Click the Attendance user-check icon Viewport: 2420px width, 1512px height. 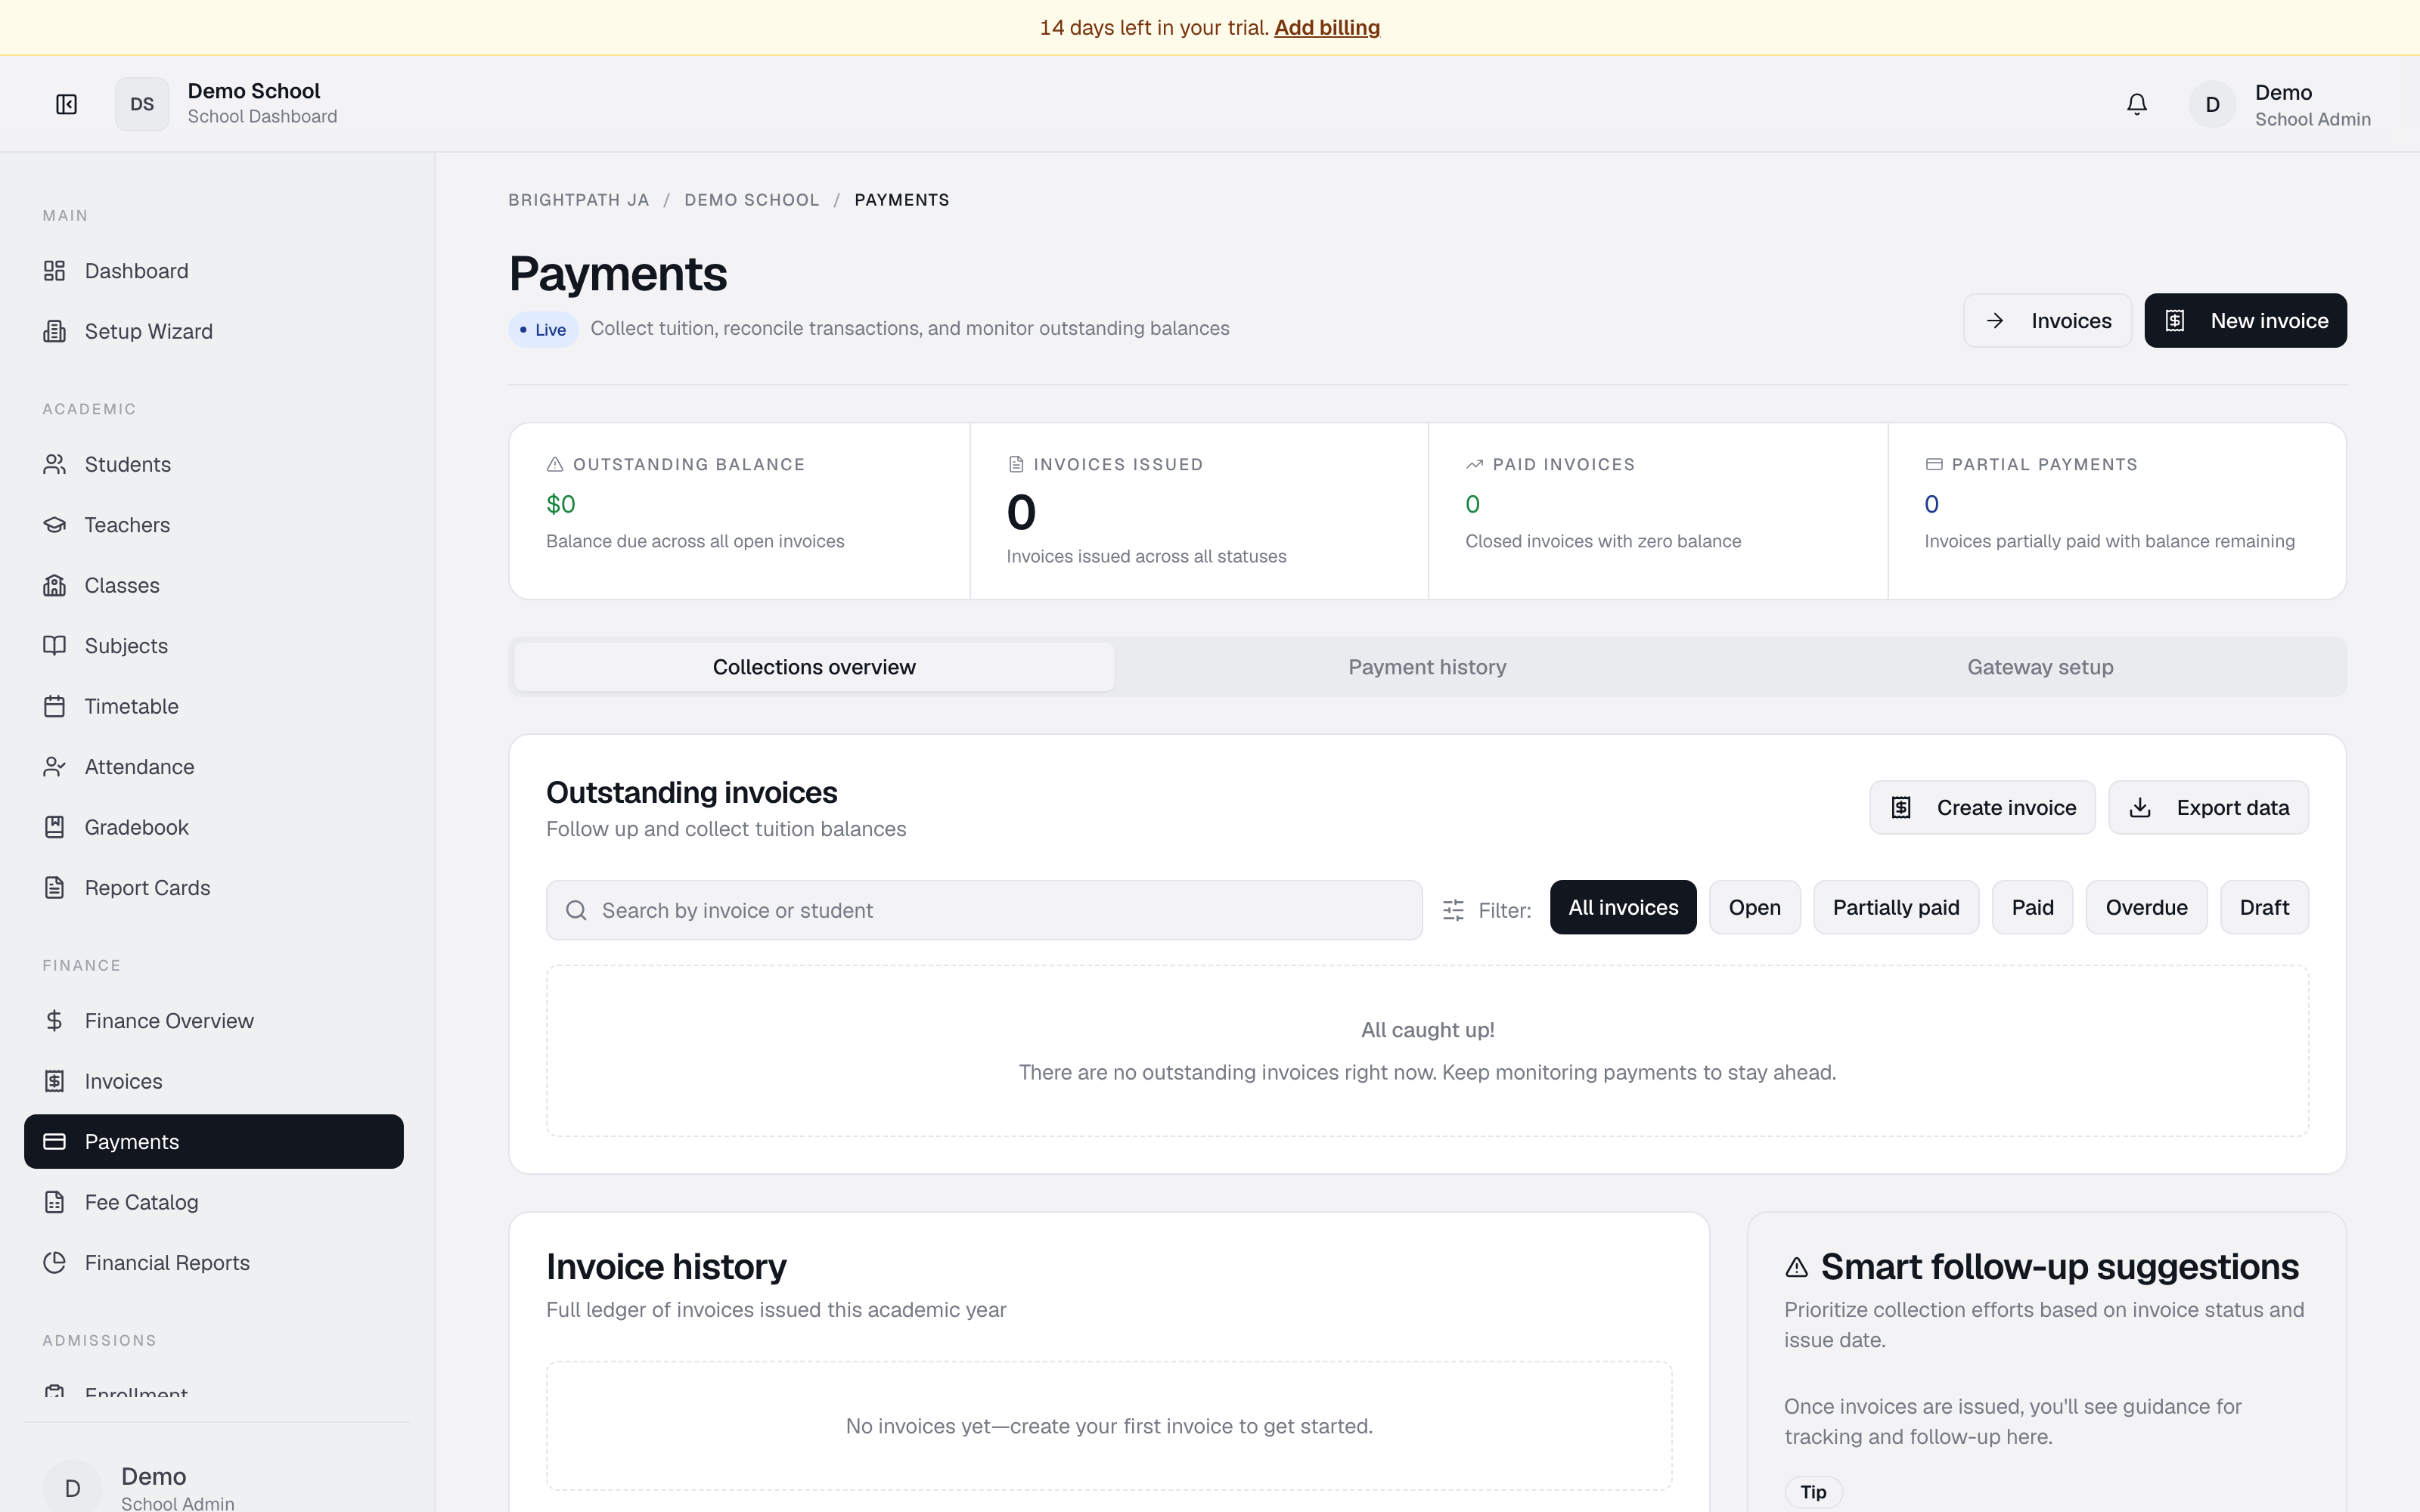coord(55,767)
